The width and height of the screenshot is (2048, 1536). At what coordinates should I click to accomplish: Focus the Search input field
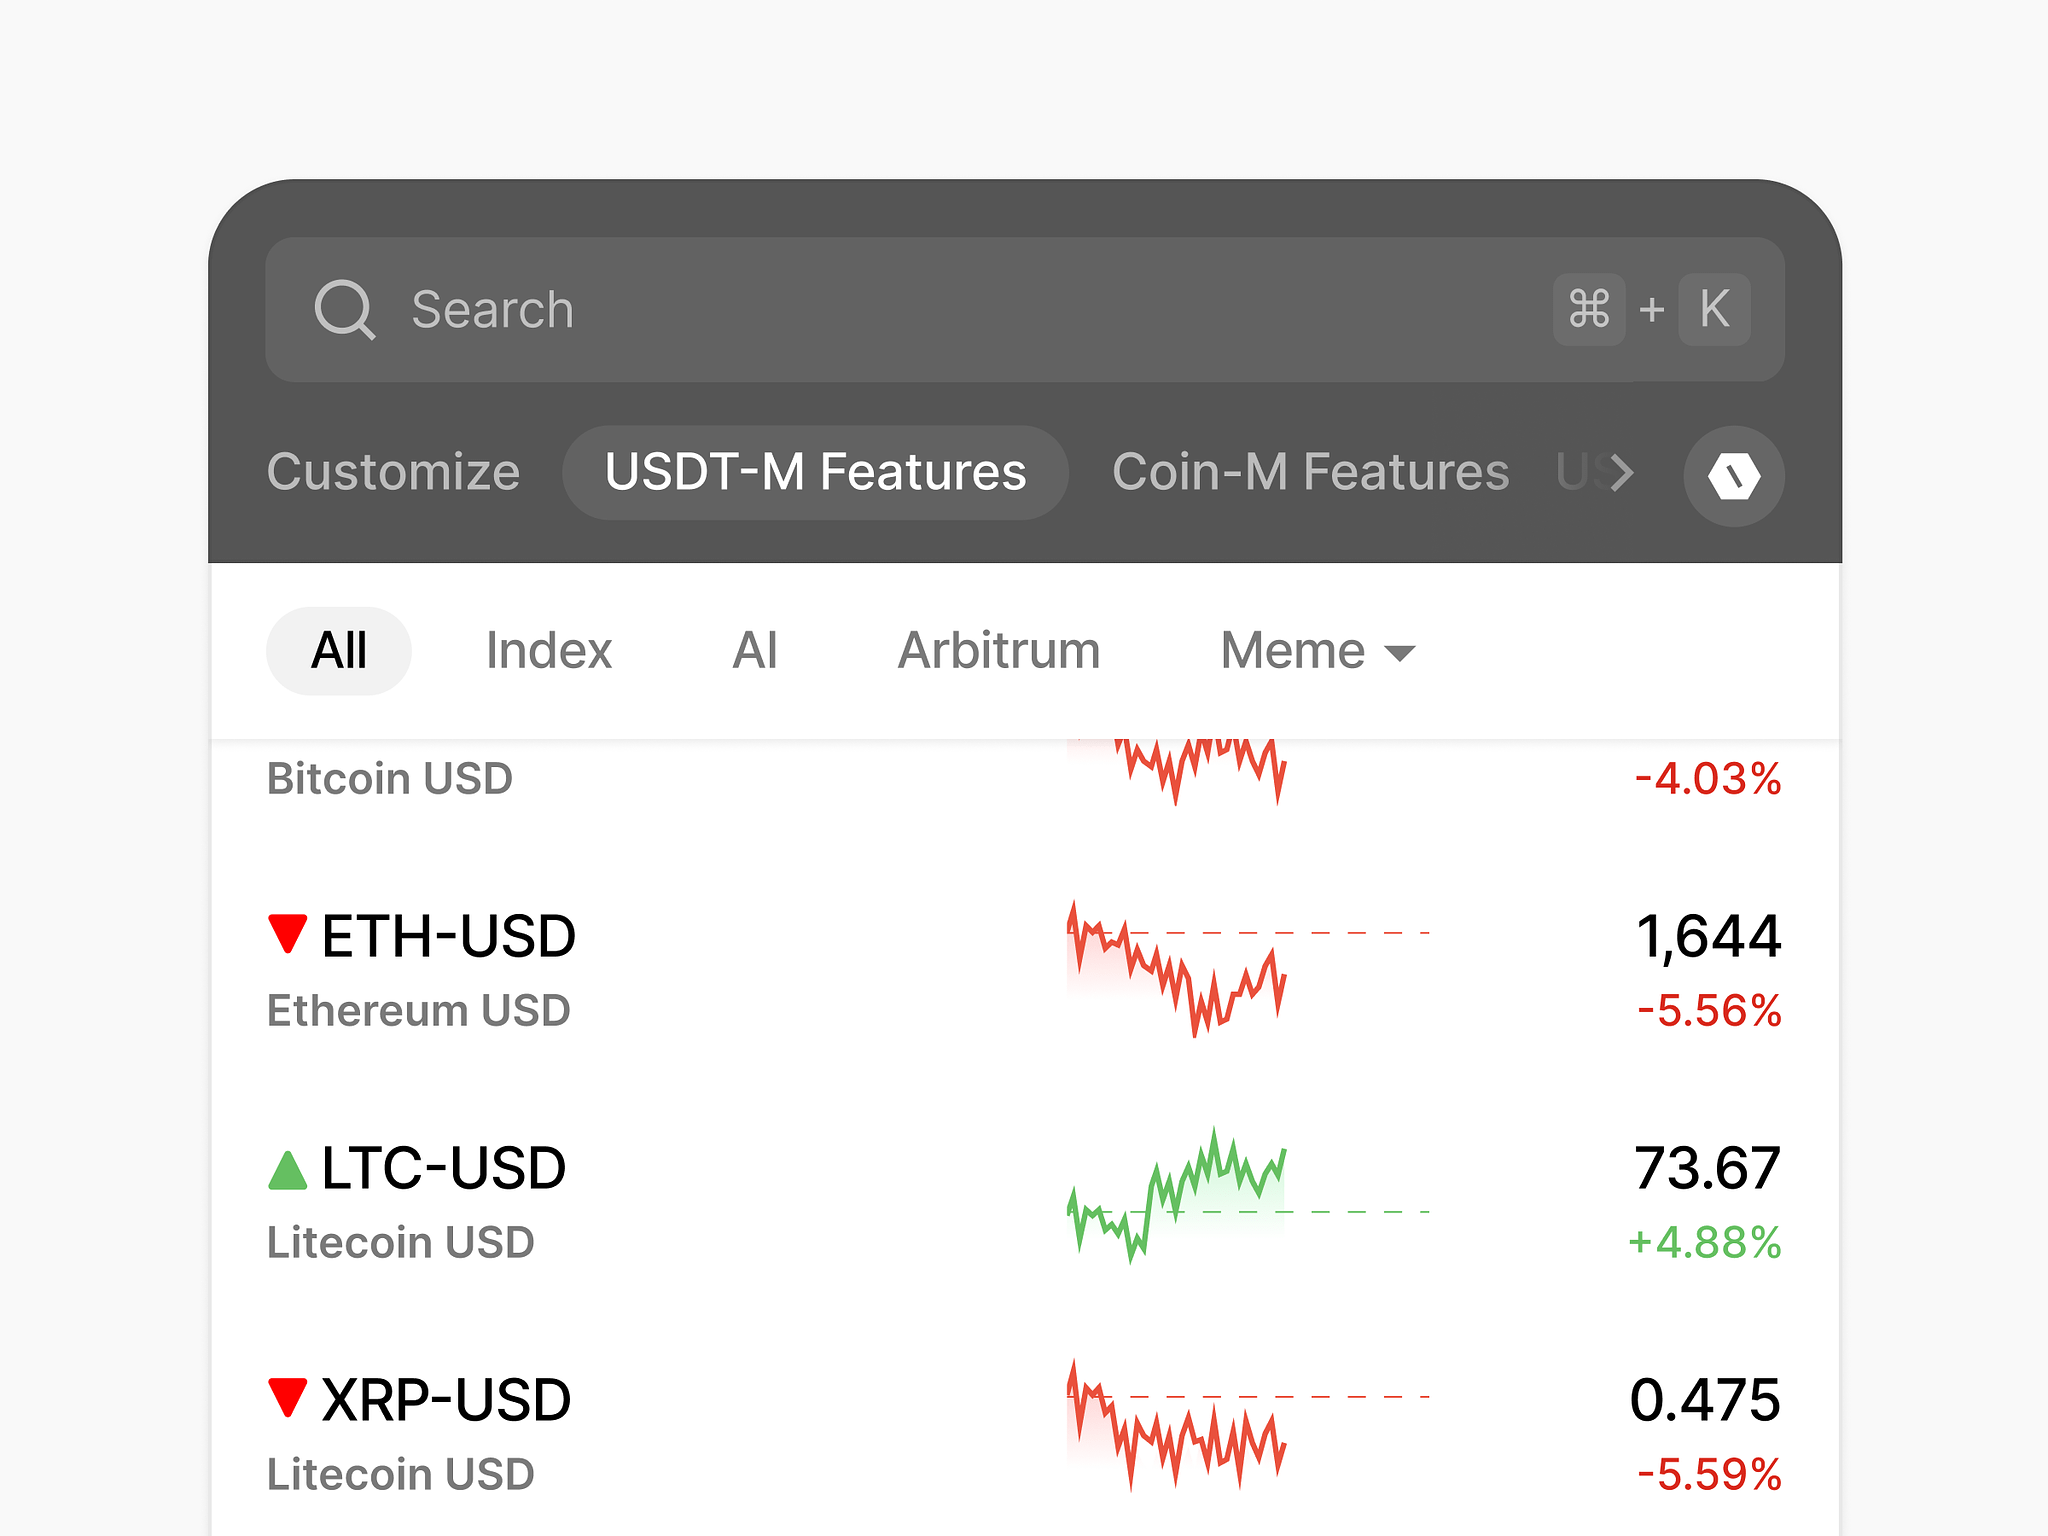coord(900,310)
